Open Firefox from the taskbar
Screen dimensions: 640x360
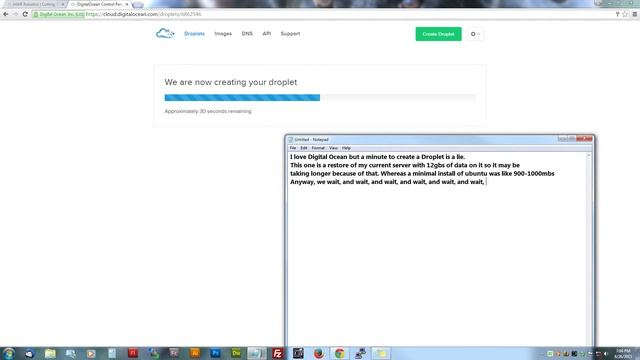pos(319,353)
